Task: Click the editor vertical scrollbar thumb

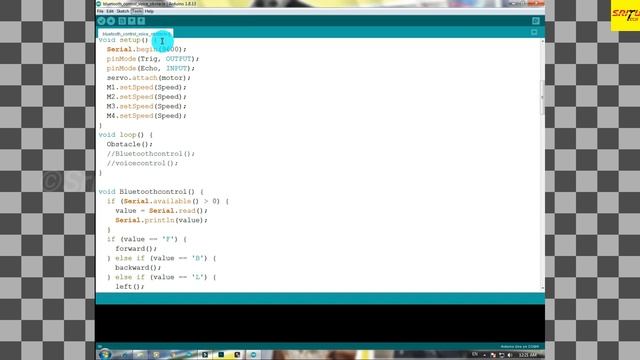Action: 542,98
